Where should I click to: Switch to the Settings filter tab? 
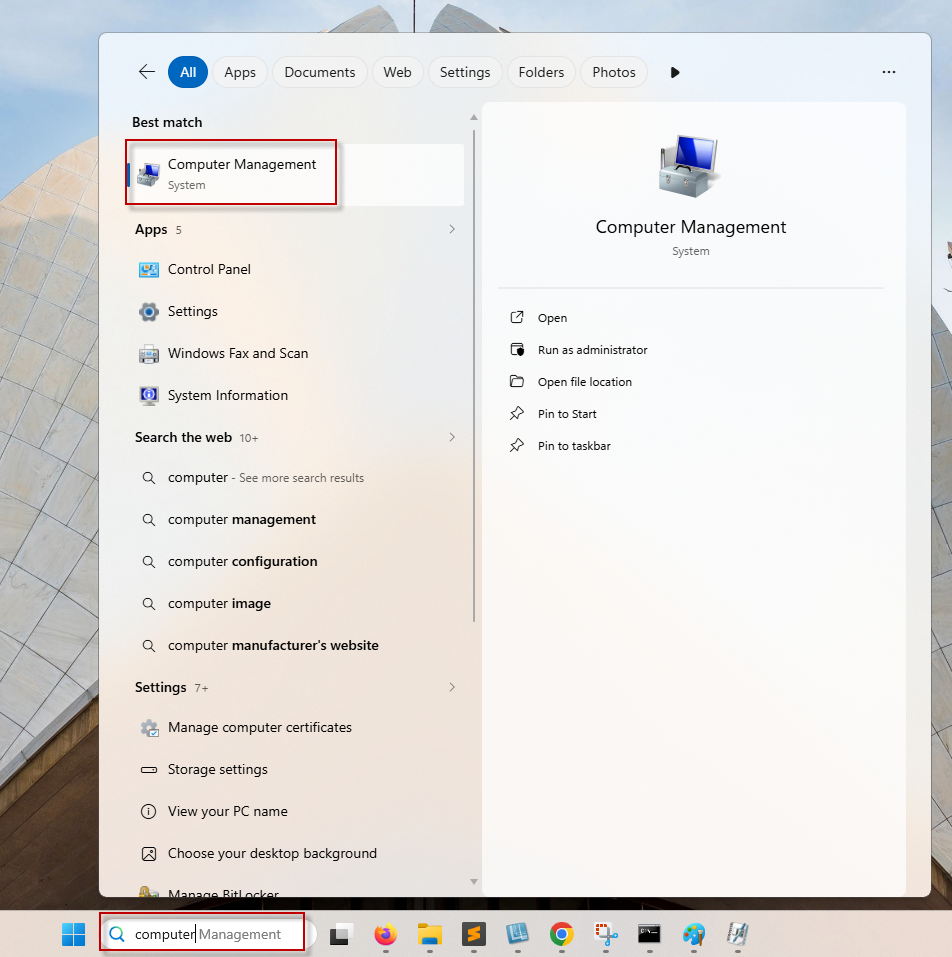465,72
